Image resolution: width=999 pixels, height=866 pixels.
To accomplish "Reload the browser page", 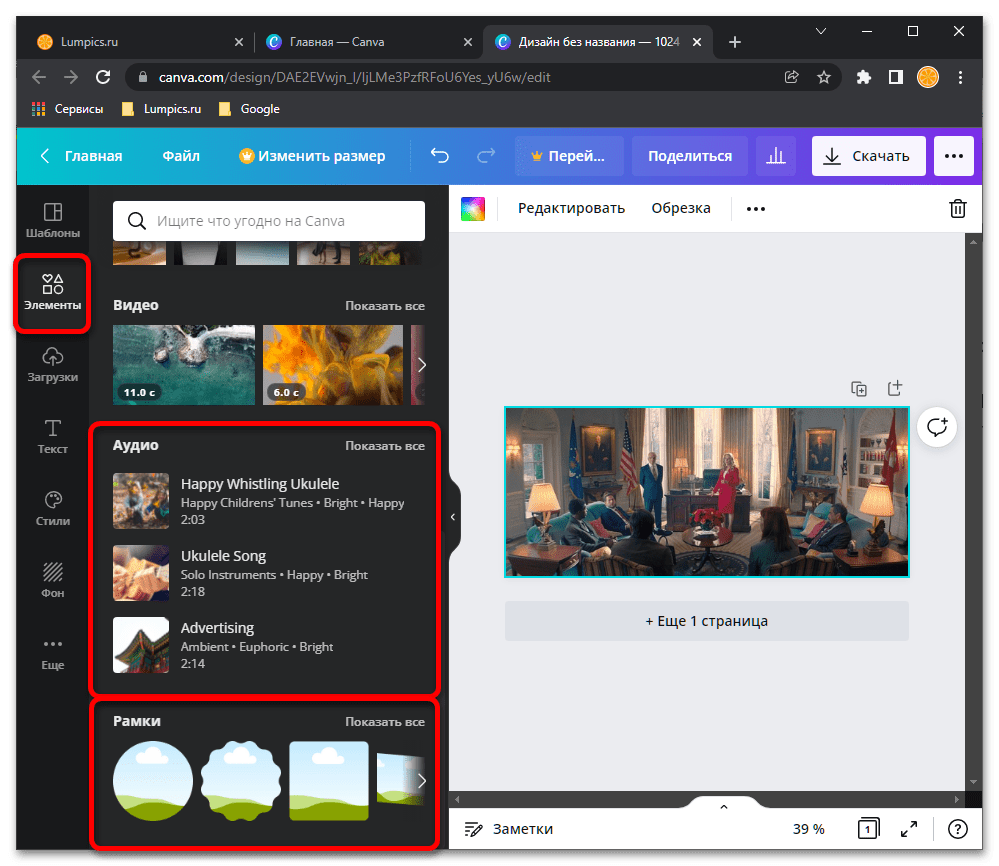I will click(103, 77).
